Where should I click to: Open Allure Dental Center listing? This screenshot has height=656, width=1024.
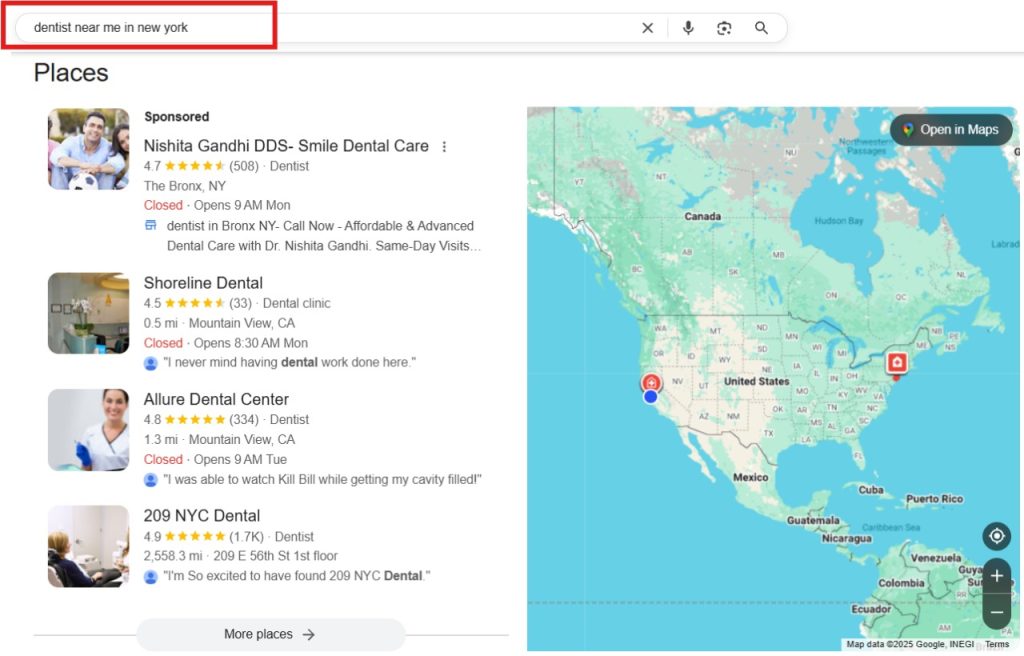[x=216, y=399]
